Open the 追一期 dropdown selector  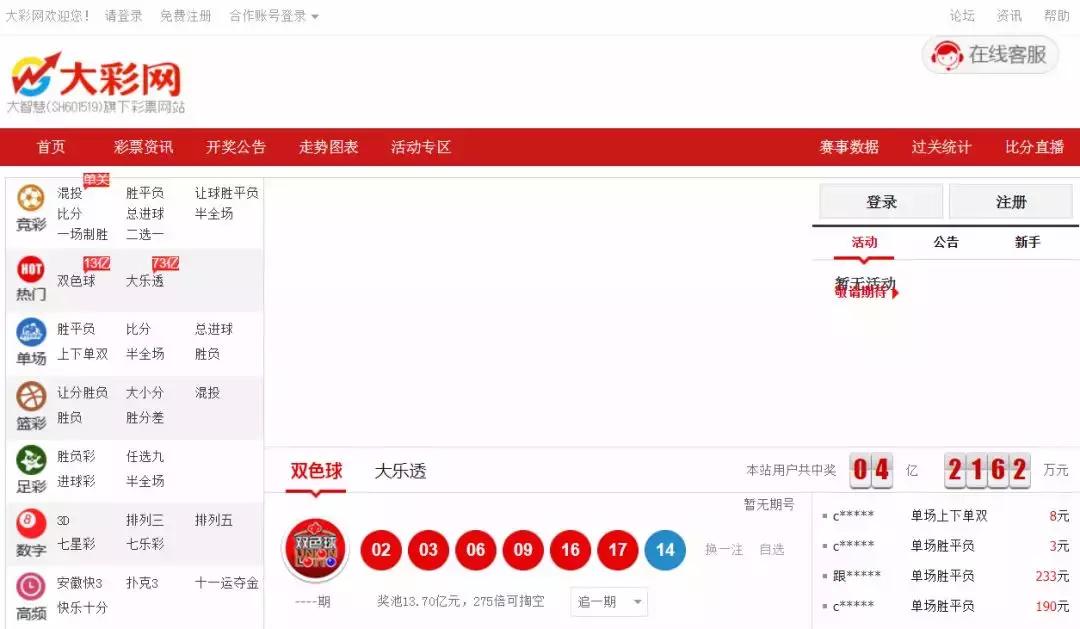coord(608,602)
